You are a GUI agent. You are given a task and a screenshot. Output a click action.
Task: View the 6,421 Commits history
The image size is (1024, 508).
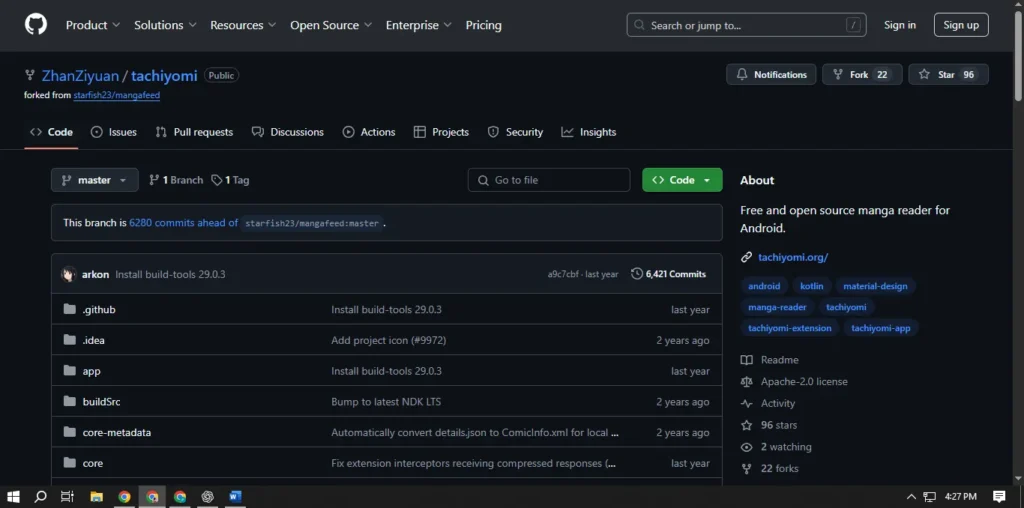click(668, 274)
